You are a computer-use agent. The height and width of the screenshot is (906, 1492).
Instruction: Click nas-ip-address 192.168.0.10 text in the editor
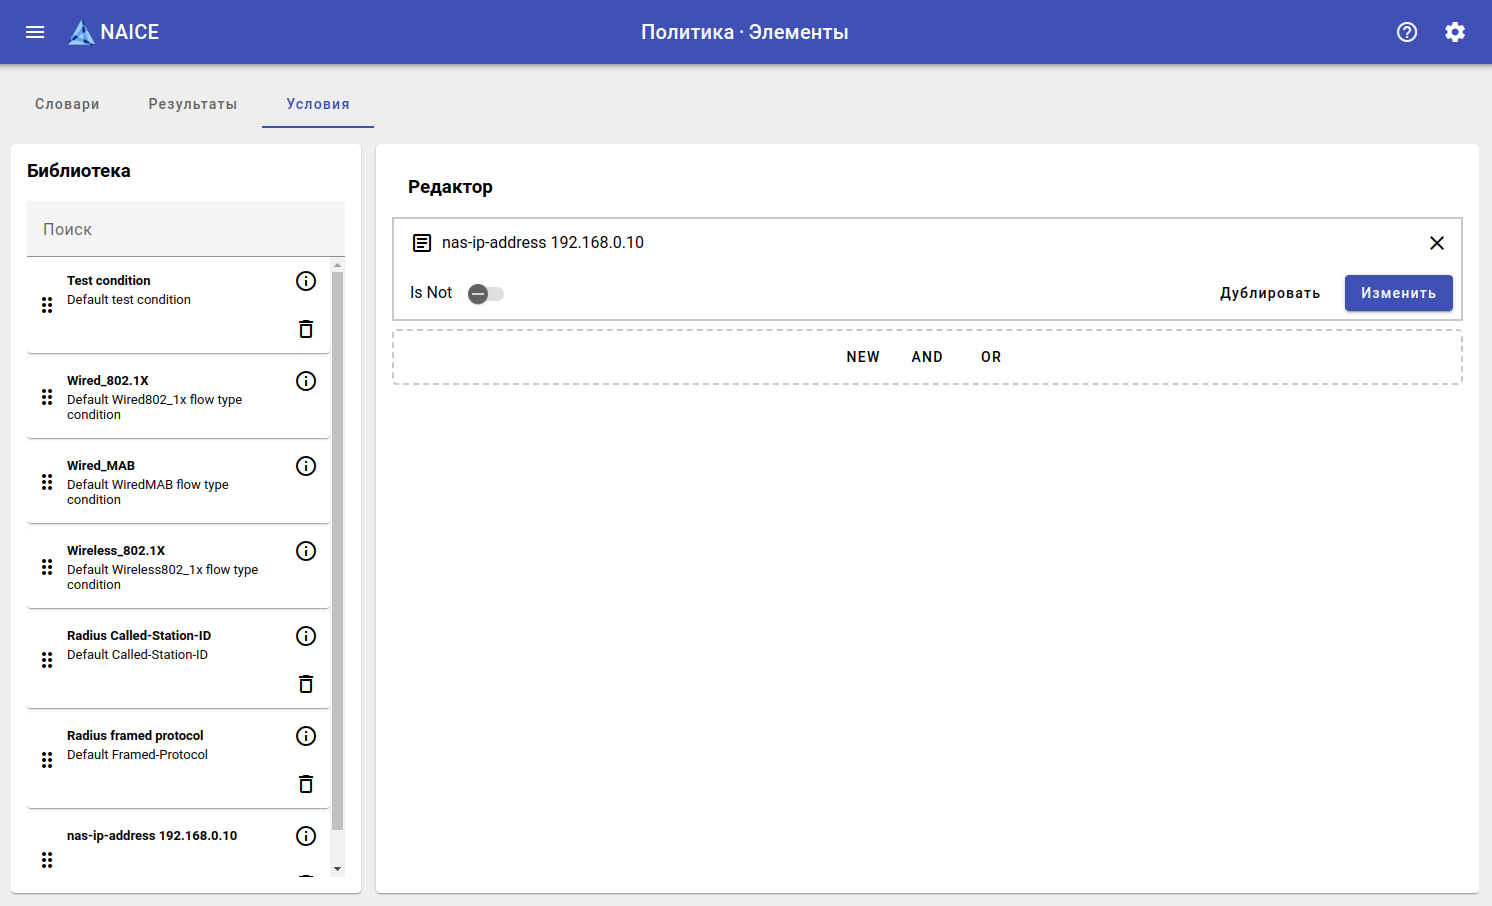pos(543,243)
